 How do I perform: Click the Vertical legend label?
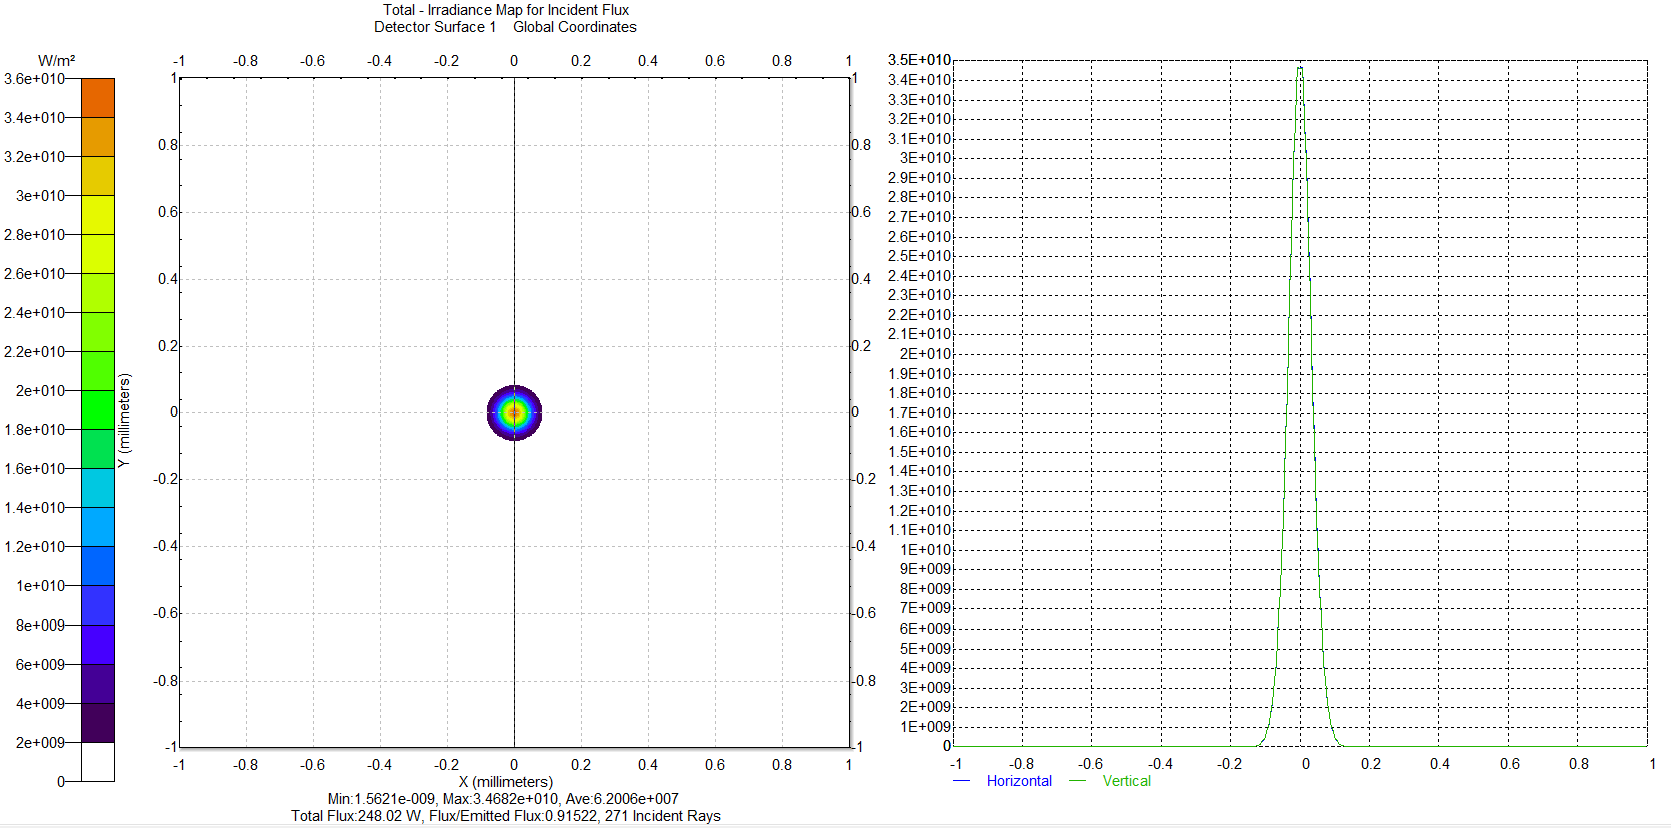(1126, 781)
